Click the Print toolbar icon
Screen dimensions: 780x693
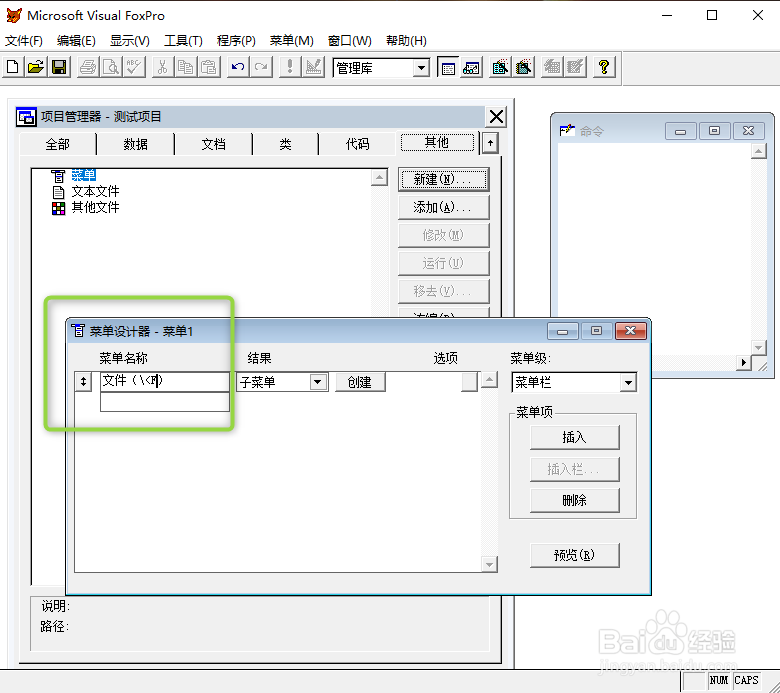click(x=88, y=67)
